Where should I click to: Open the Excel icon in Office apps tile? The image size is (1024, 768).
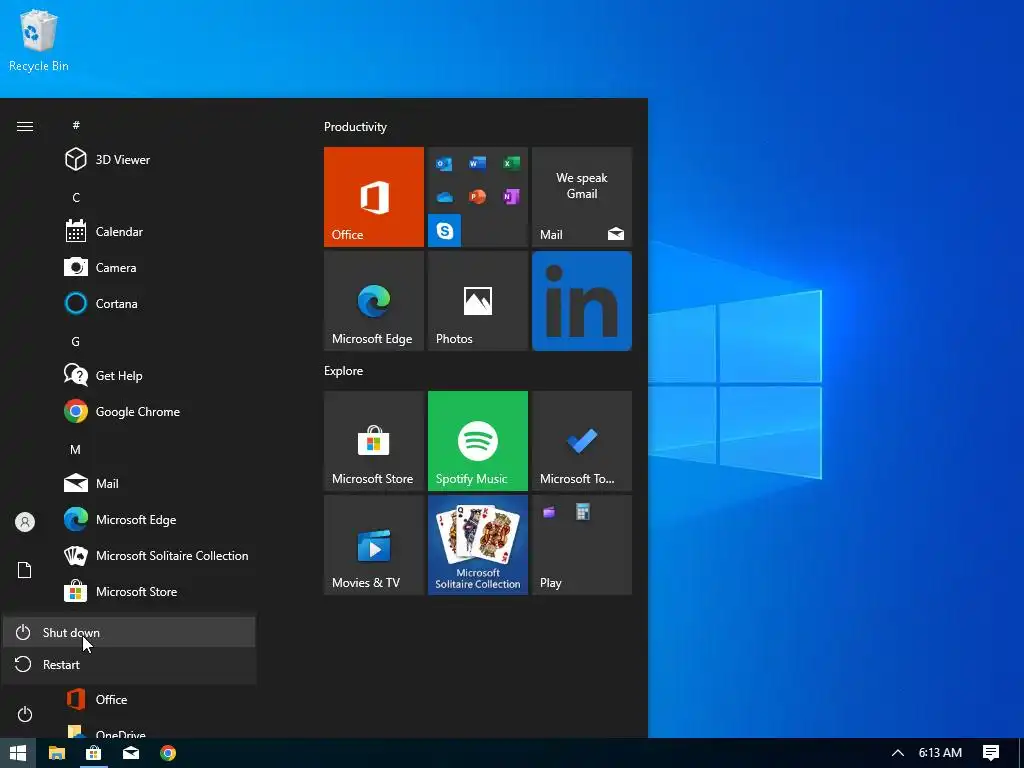(511, 163)
